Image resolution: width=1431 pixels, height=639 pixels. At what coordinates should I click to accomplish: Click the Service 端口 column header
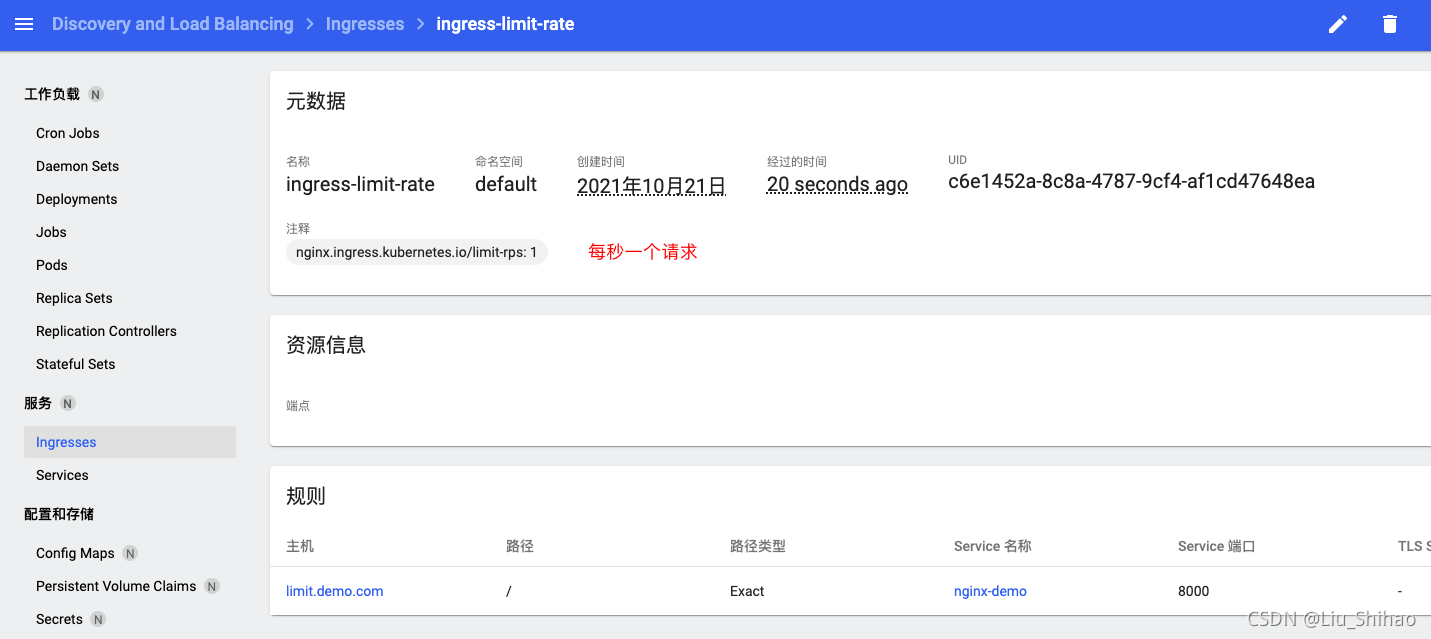click(1217, 546)
